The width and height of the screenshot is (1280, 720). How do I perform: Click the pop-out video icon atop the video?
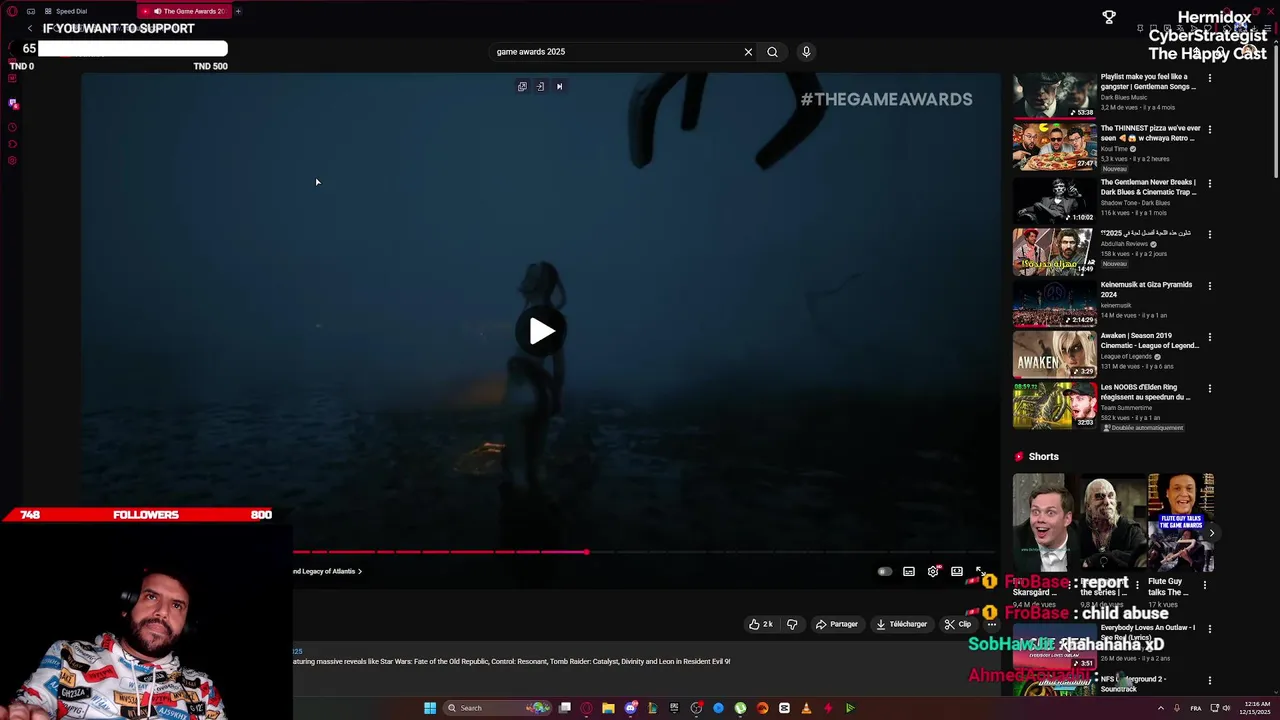(522, 87)
